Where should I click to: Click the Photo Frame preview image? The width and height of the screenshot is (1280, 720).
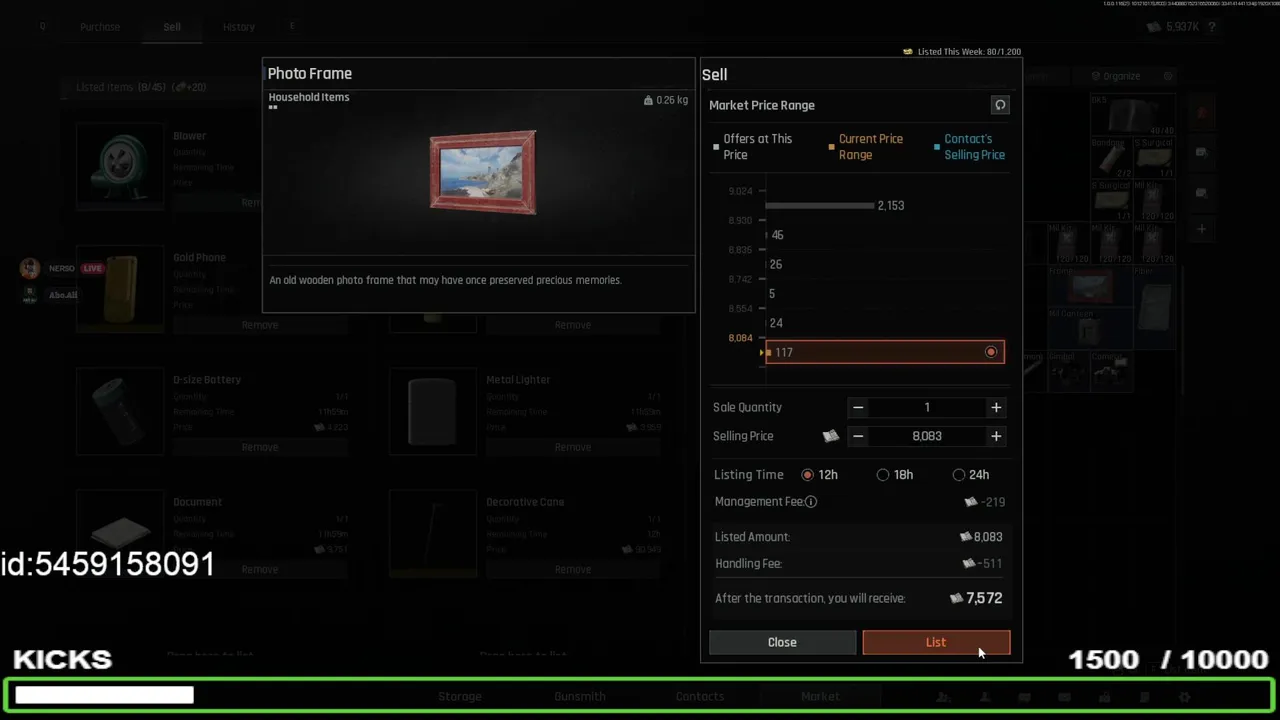tap(483, 172)
